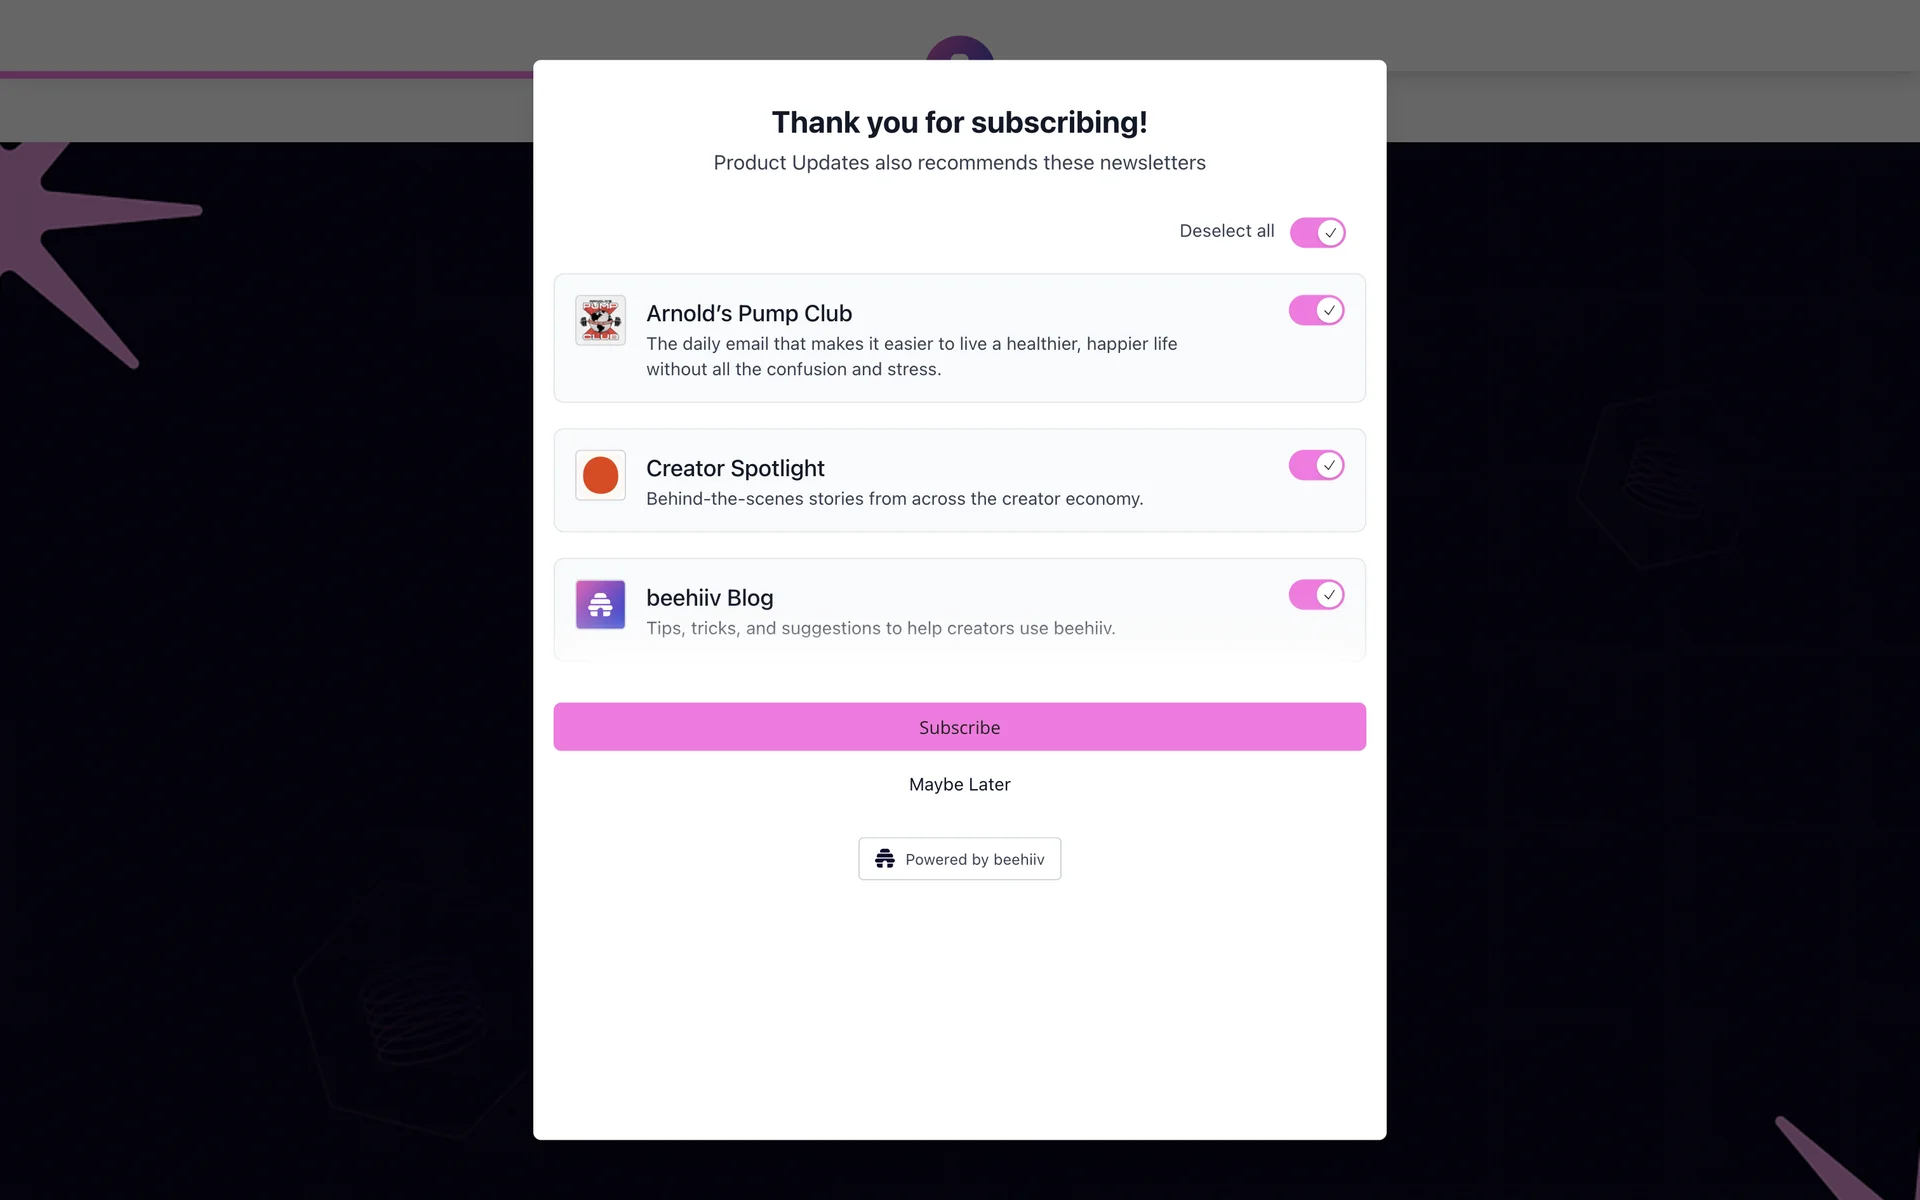Choose Maybe Later to skip recommendations

tap(960, 785)
